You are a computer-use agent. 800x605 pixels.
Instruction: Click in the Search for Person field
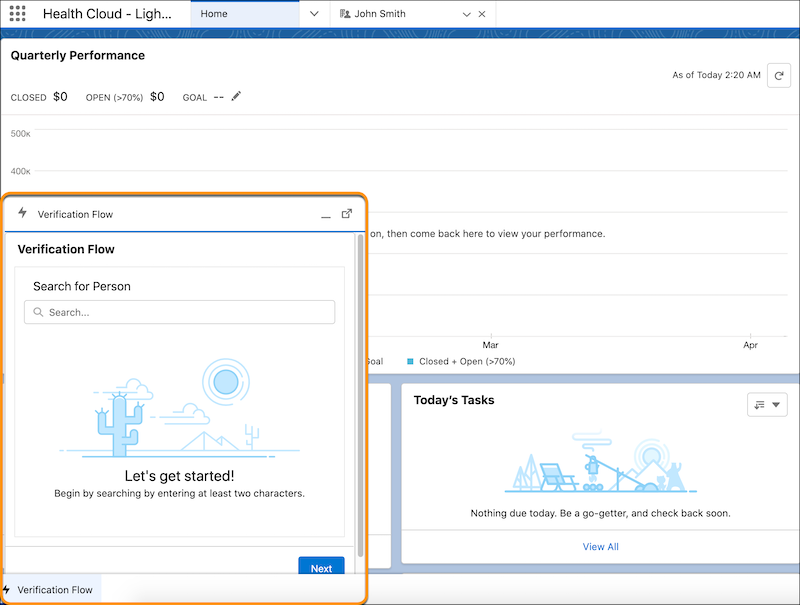(x=180, y=312)
